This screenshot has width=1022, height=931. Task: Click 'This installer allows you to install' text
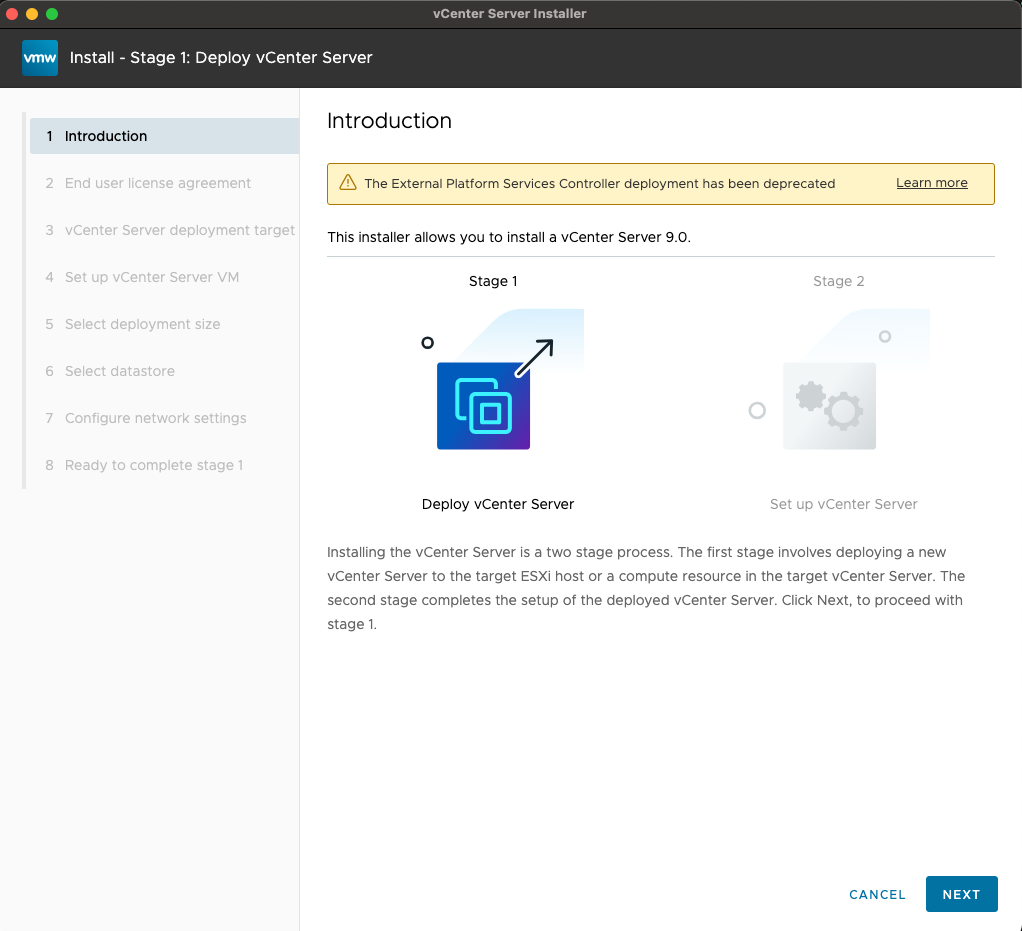tap(509, 237)
